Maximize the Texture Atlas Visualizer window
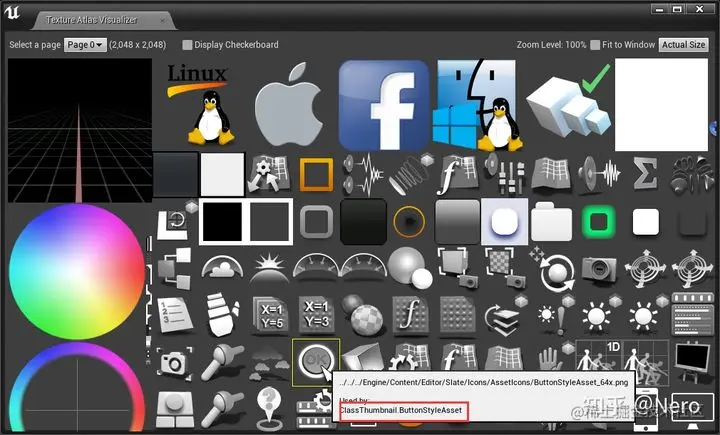Image resolution: width=720 pixels, height=435 pixels. 677,9
